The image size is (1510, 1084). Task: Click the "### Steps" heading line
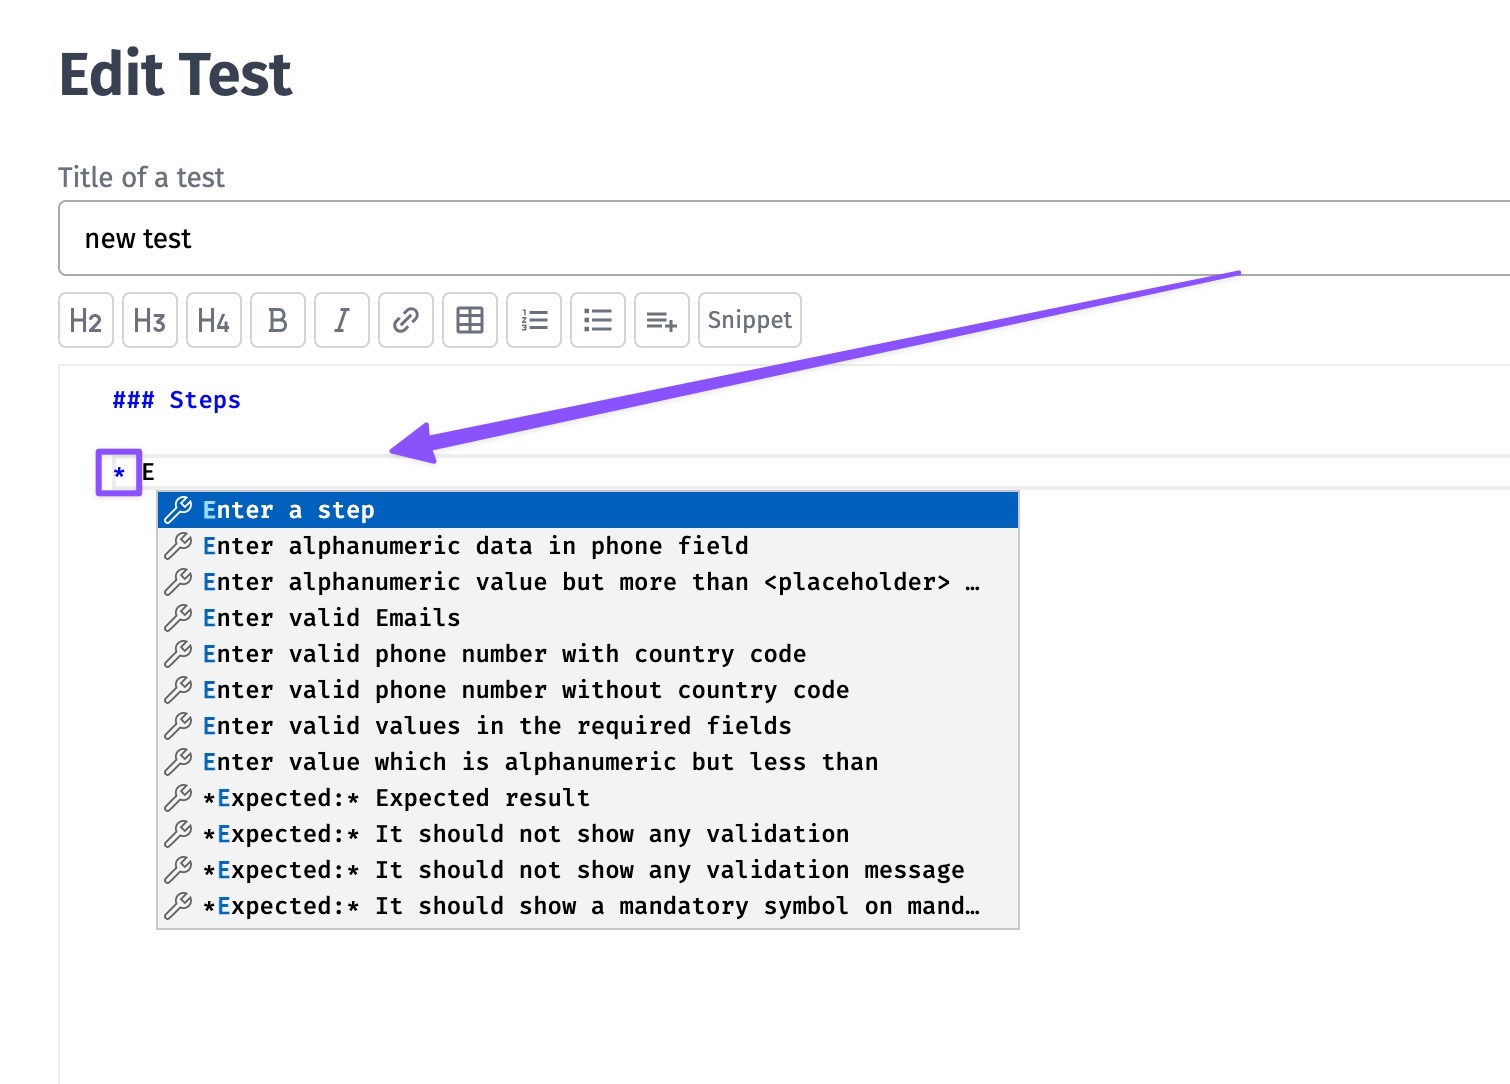point(177,400)
